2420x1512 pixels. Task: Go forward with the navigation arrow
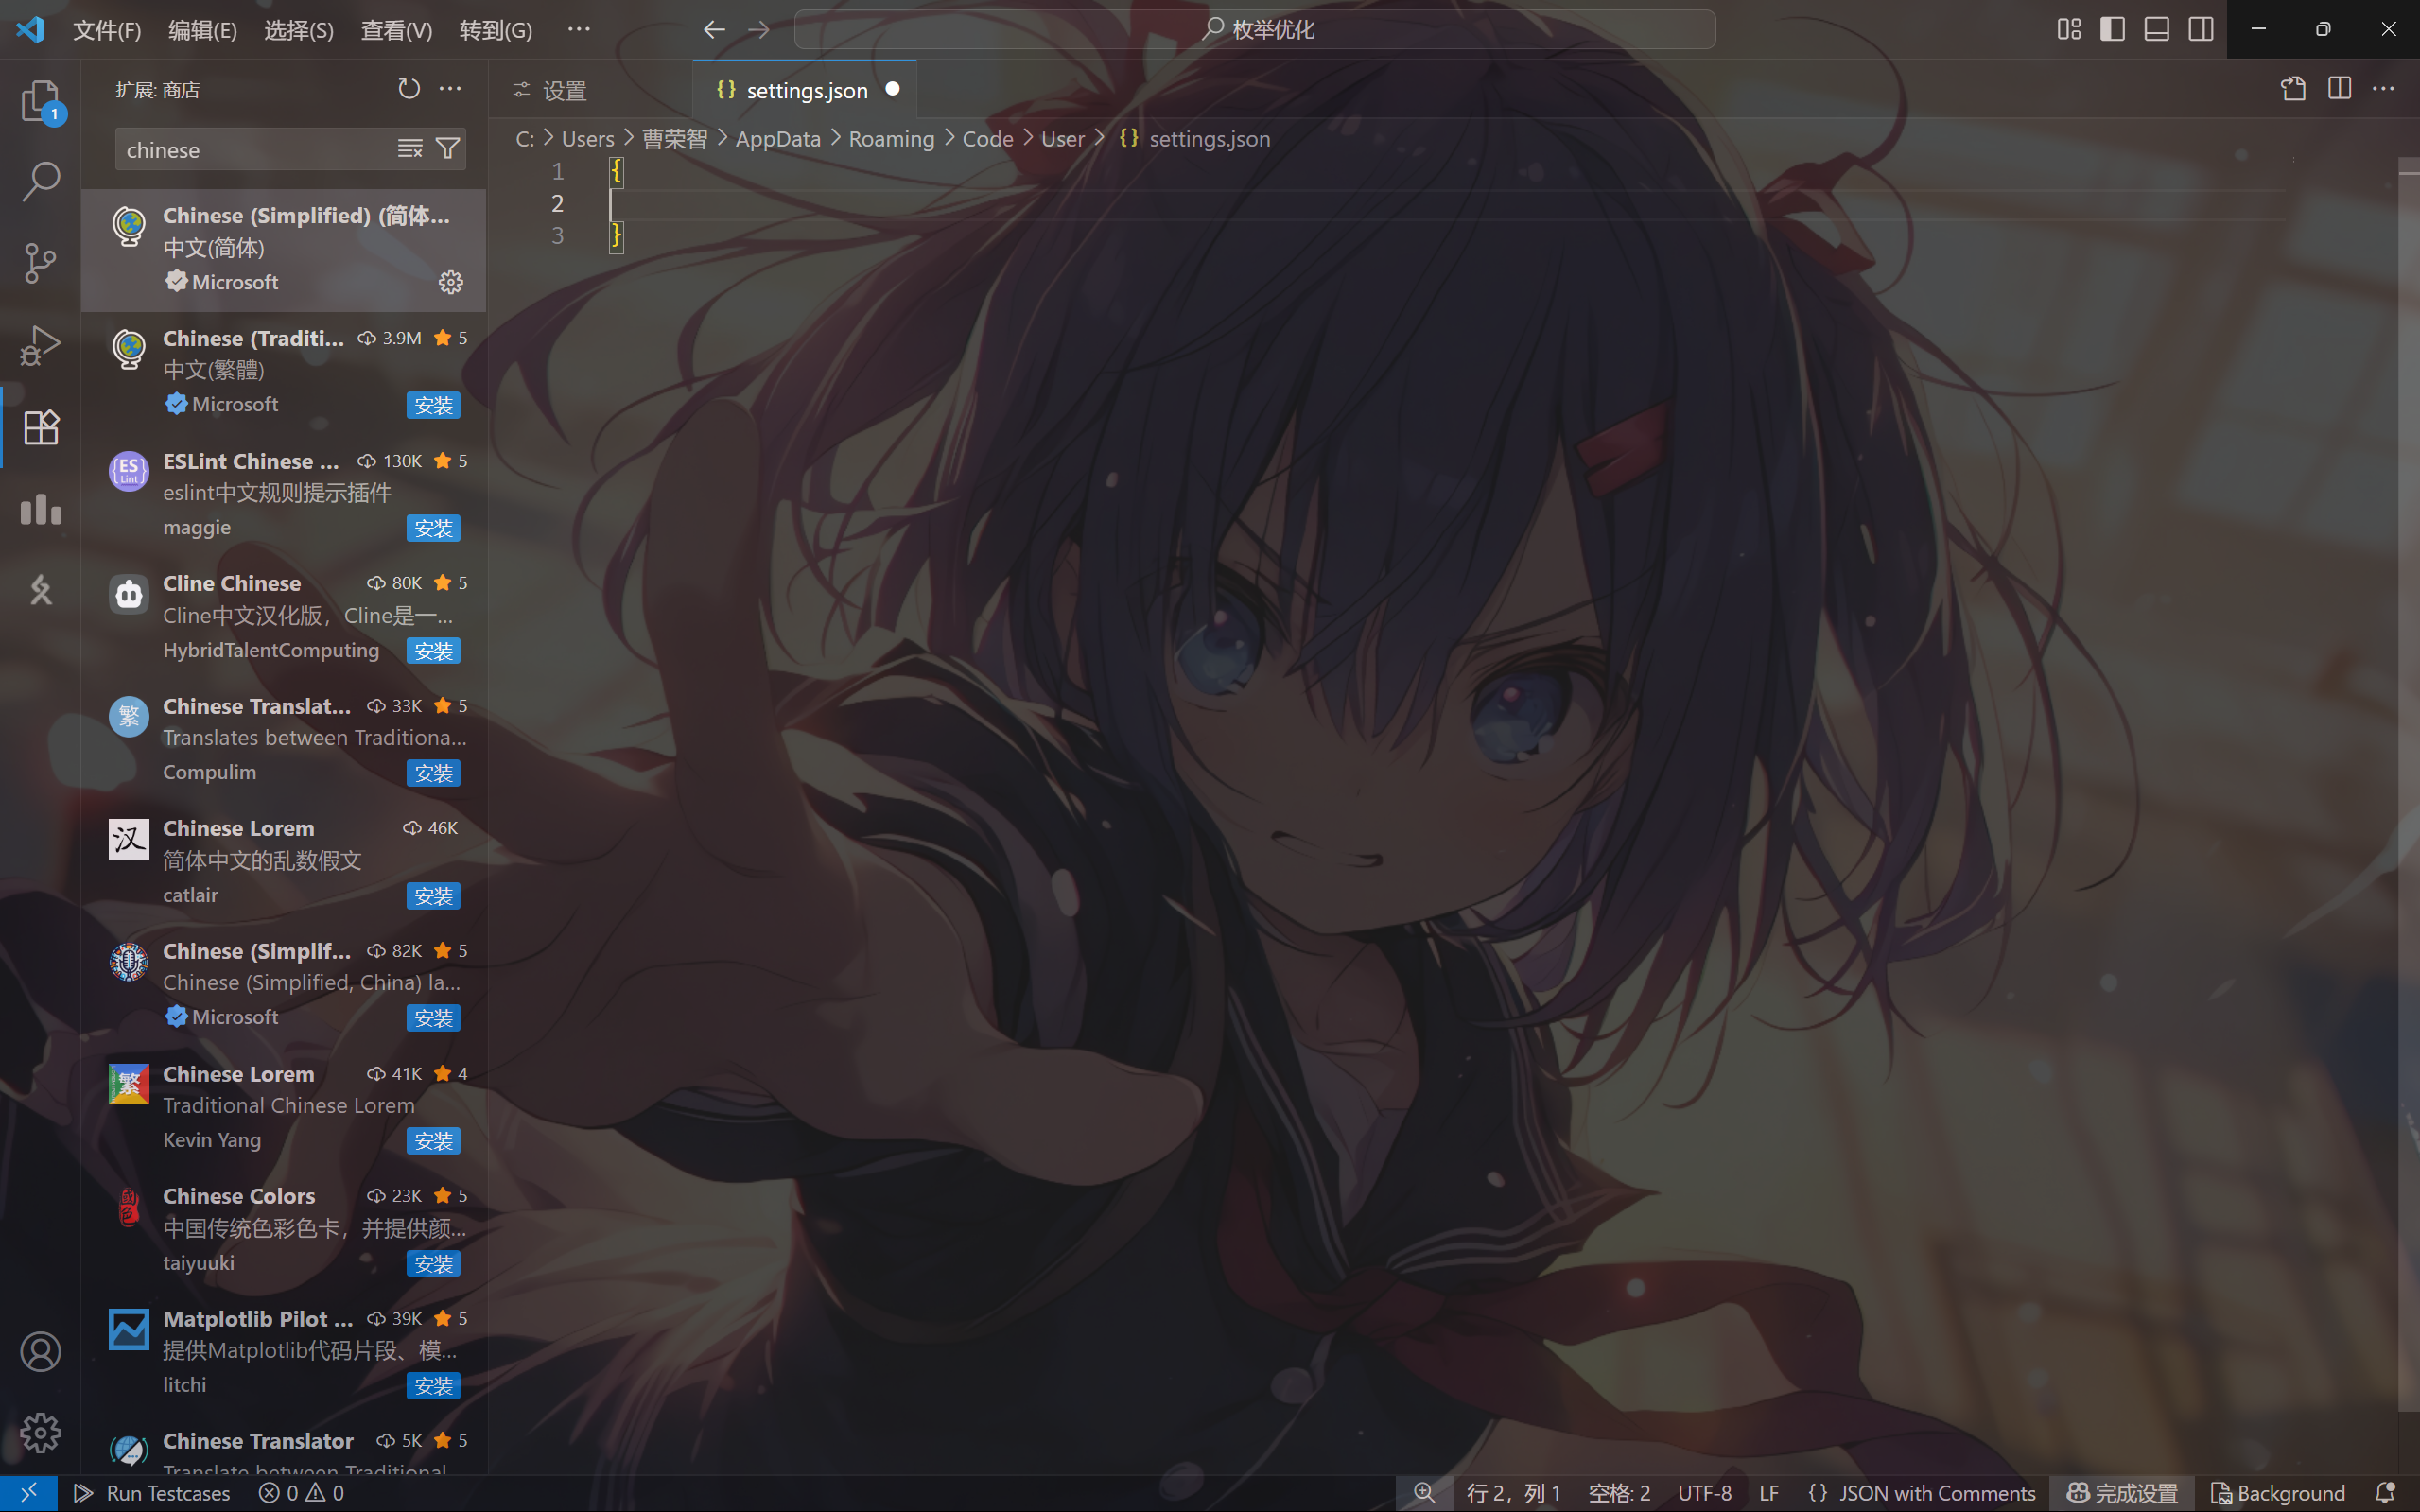pyautogui.click(x=759, y=30)
